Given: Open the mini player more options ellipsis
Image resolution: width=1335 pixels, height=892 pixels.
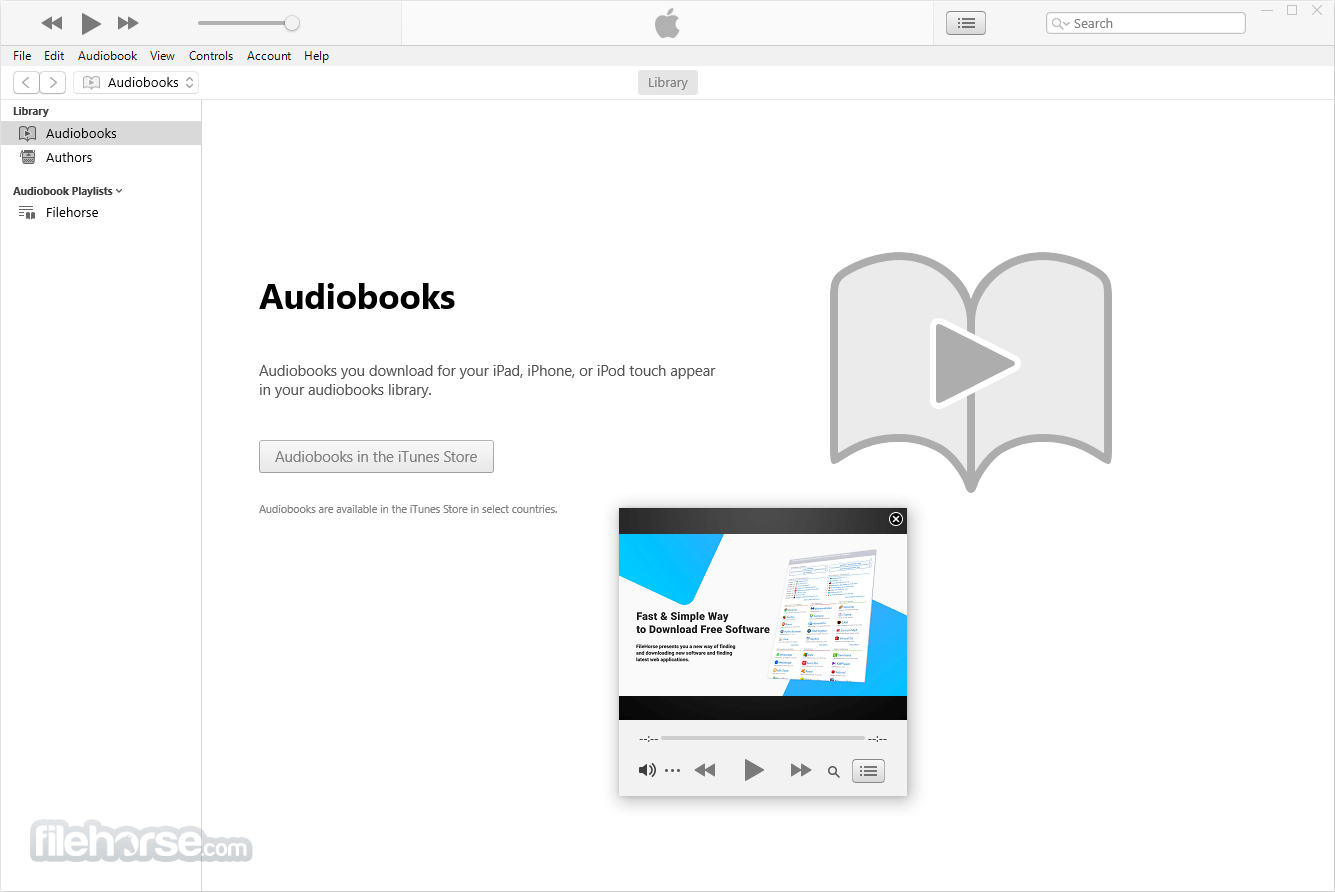Looking at the screenshot, I should (672, 770).
